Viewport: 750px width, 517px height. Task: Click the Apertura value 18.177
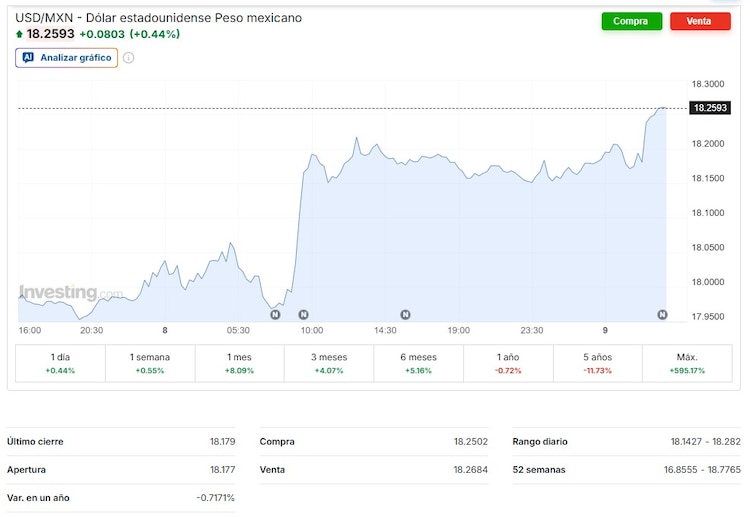pyautogui.click(x=222, y=470)
